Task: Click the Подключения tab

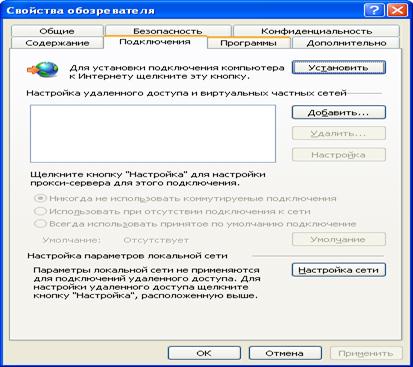Action: pyautogui.click(x=155, y=42)
